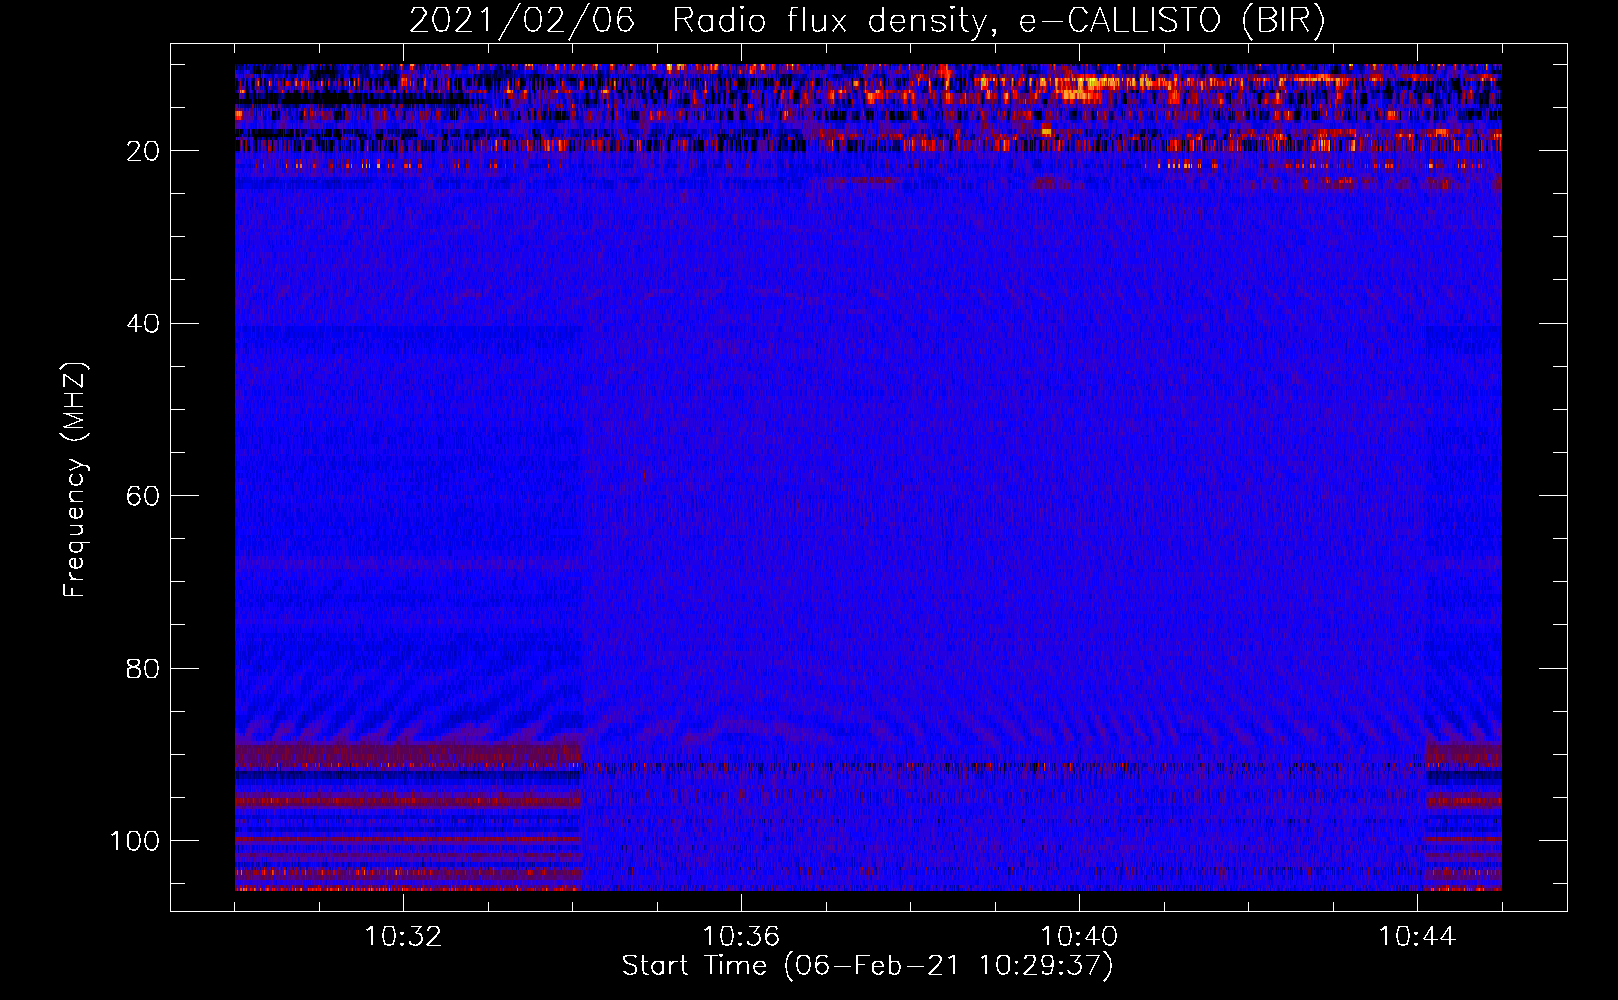Click the '40' frequency tick label

click(144, 324)
